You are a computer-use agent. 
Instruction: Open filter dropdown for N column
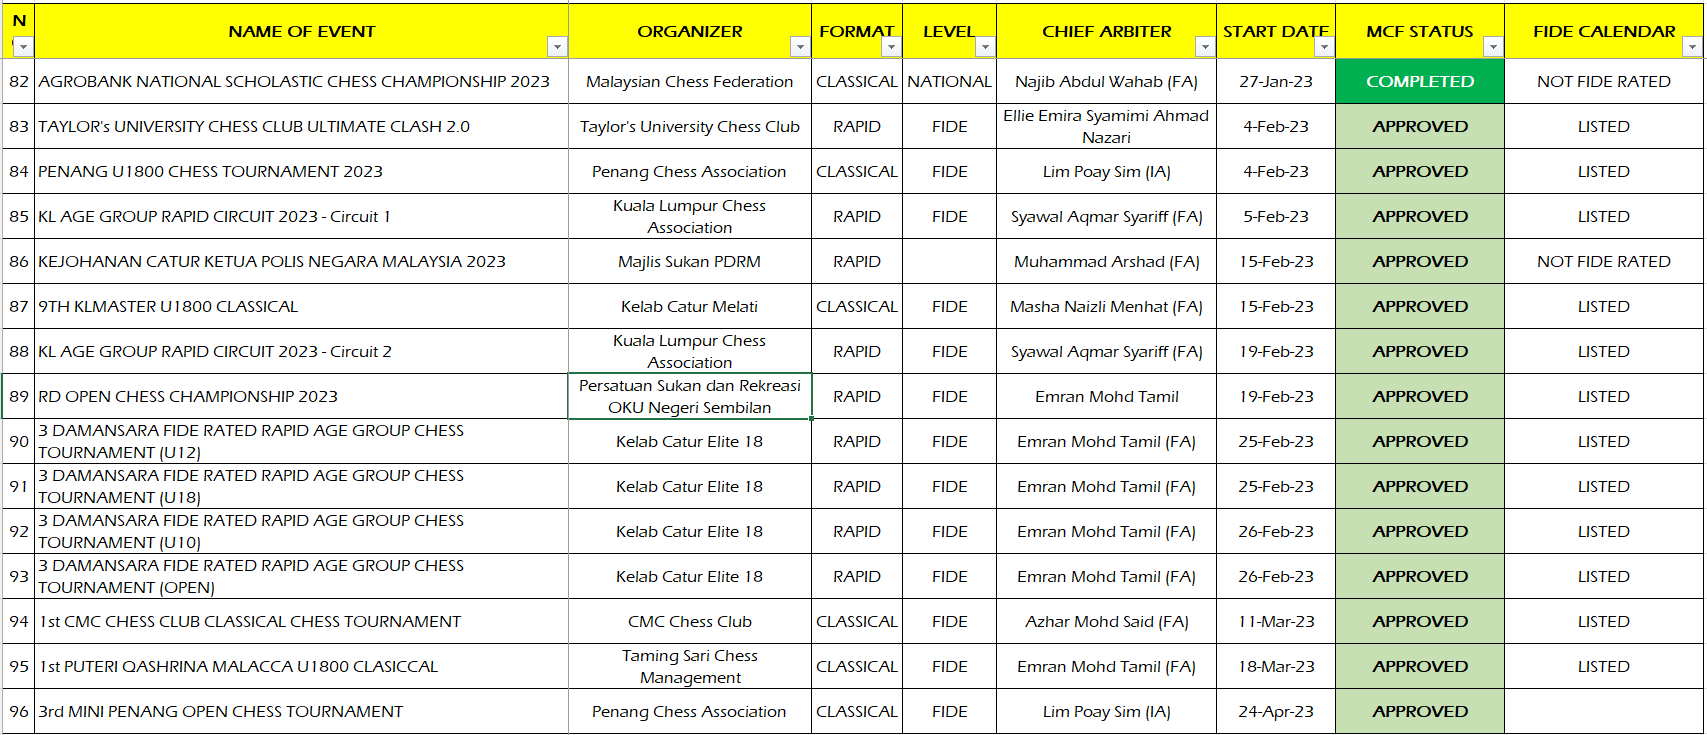(x=23, y=47)
